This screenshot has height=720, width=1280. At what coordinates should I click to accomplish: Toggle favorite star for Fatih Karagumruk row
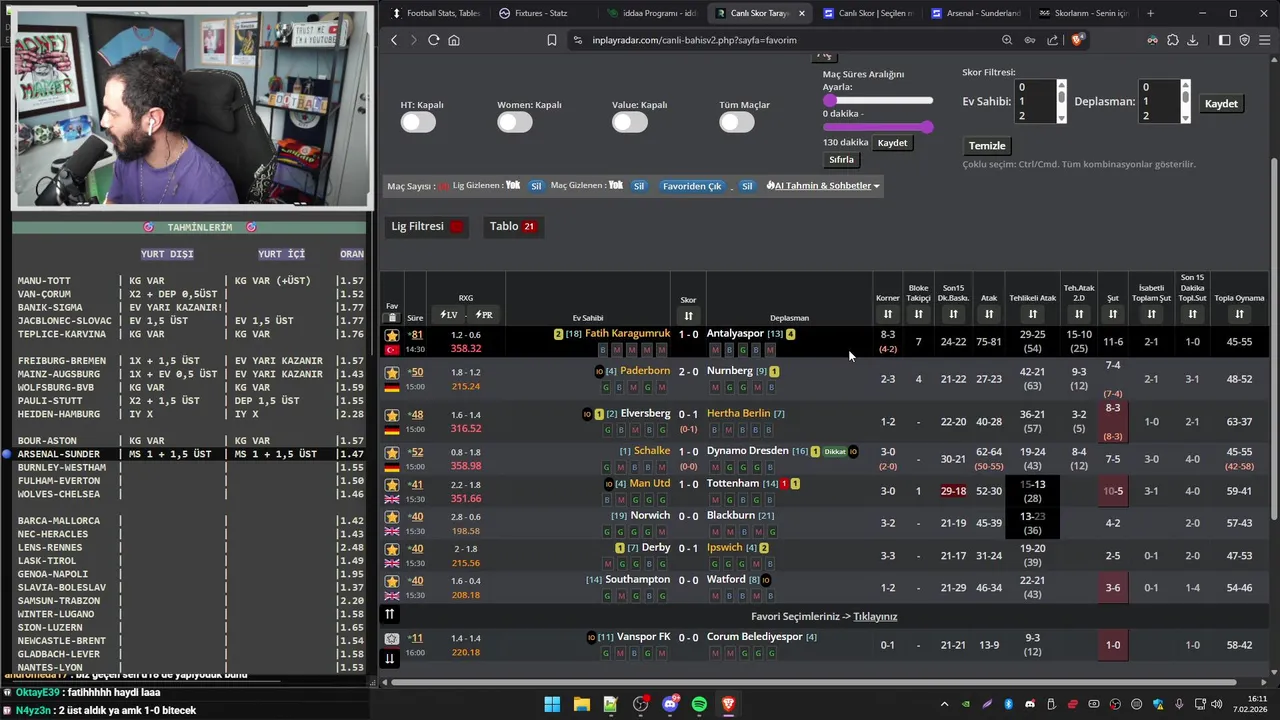[x=392, y=335]
